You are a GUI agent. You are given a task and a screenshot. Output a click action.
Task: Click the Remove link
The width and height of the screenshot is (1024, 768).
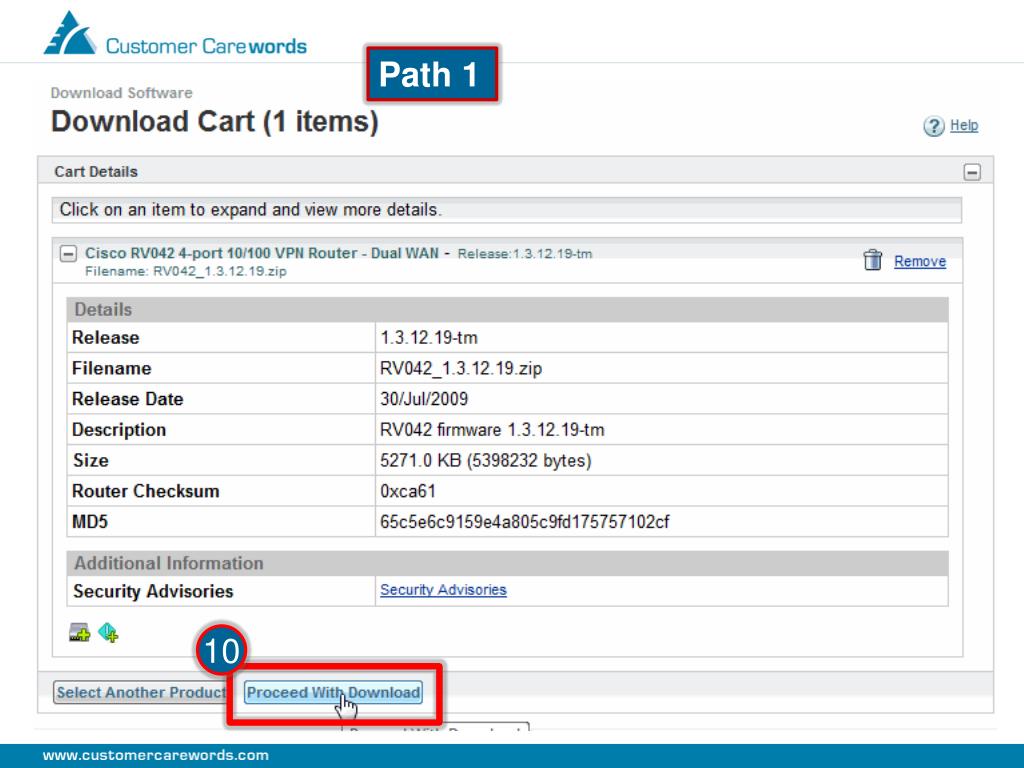920,261
